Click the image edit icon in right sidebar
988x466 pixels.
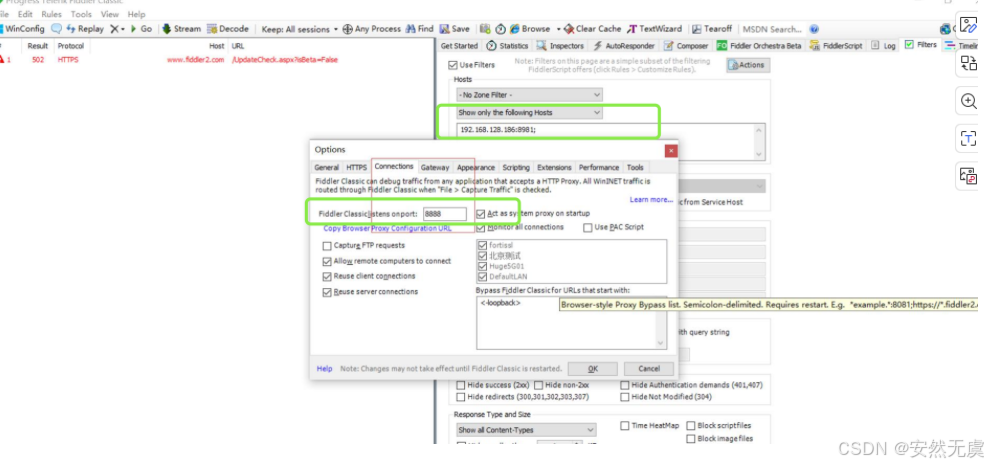[968, 25]
